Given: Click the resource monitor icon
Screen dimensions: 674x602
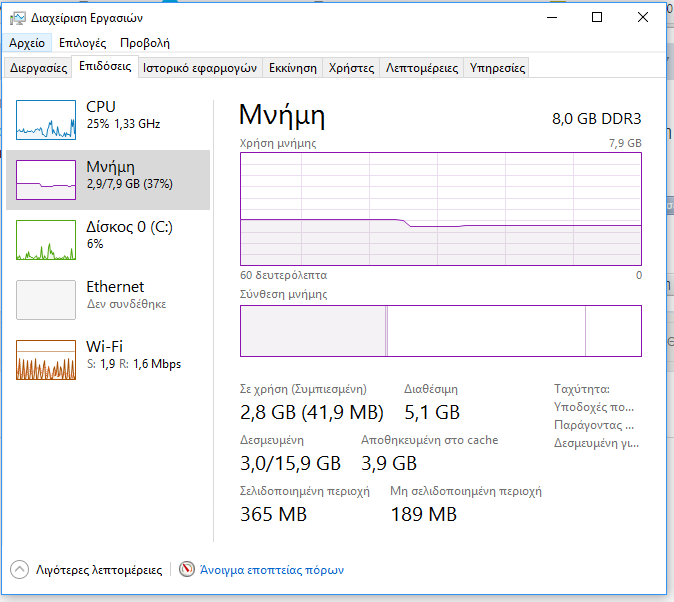Looking at the screenshot, I should pyautogui.click(x=186, y=570).
